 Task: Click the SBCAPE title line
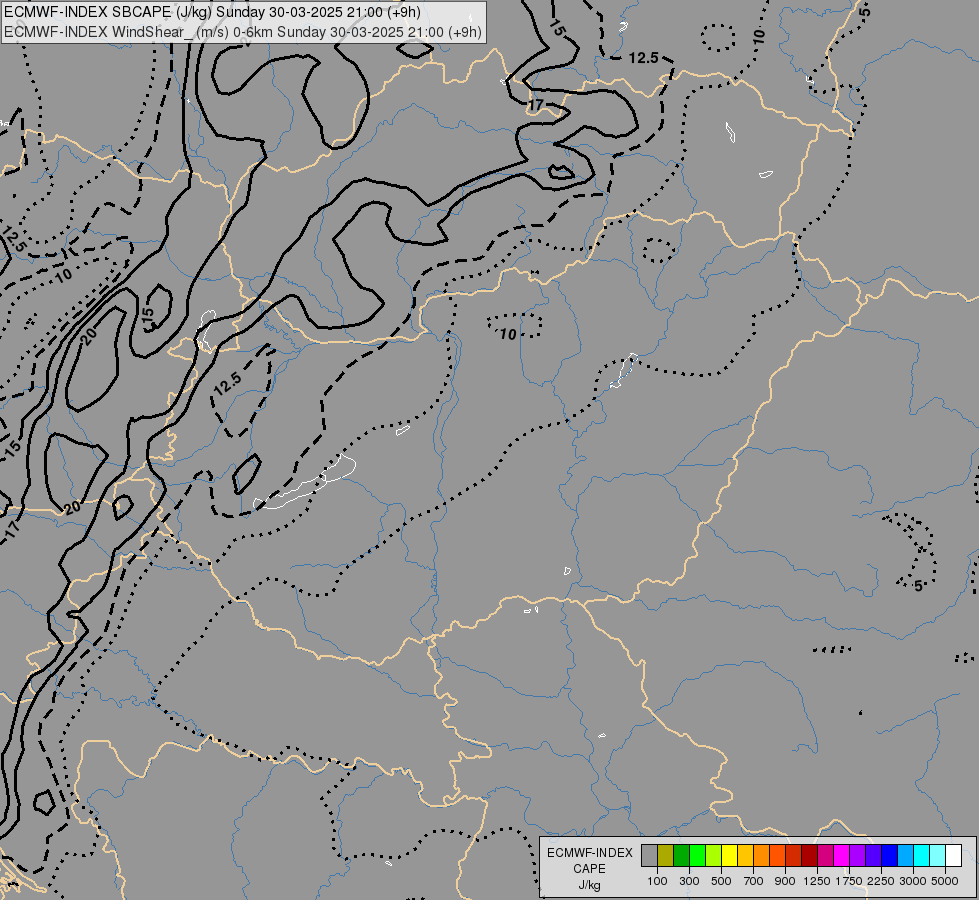(212, 12)
